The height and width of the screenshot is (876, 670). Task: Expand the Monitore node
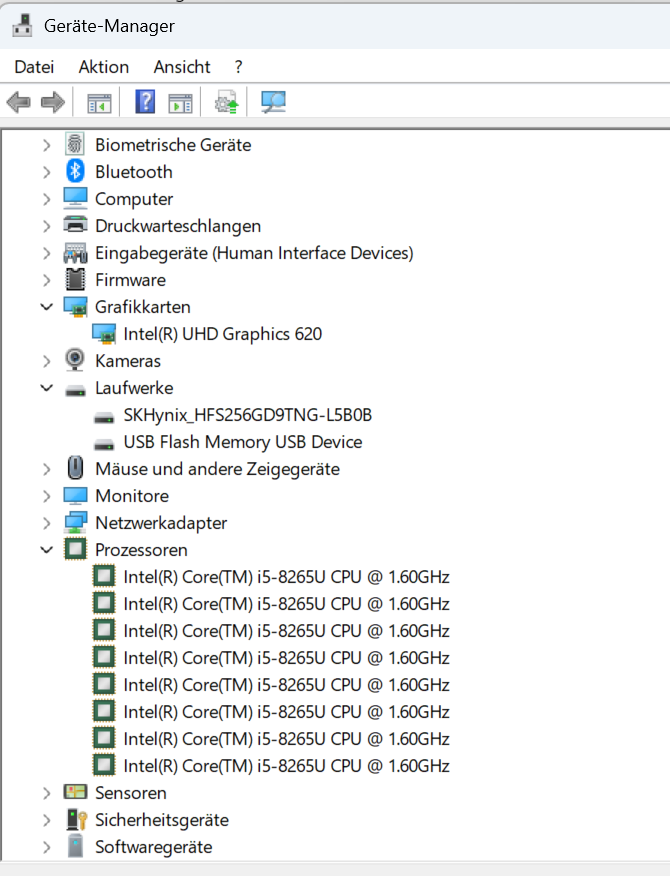[x=46, y=496]
